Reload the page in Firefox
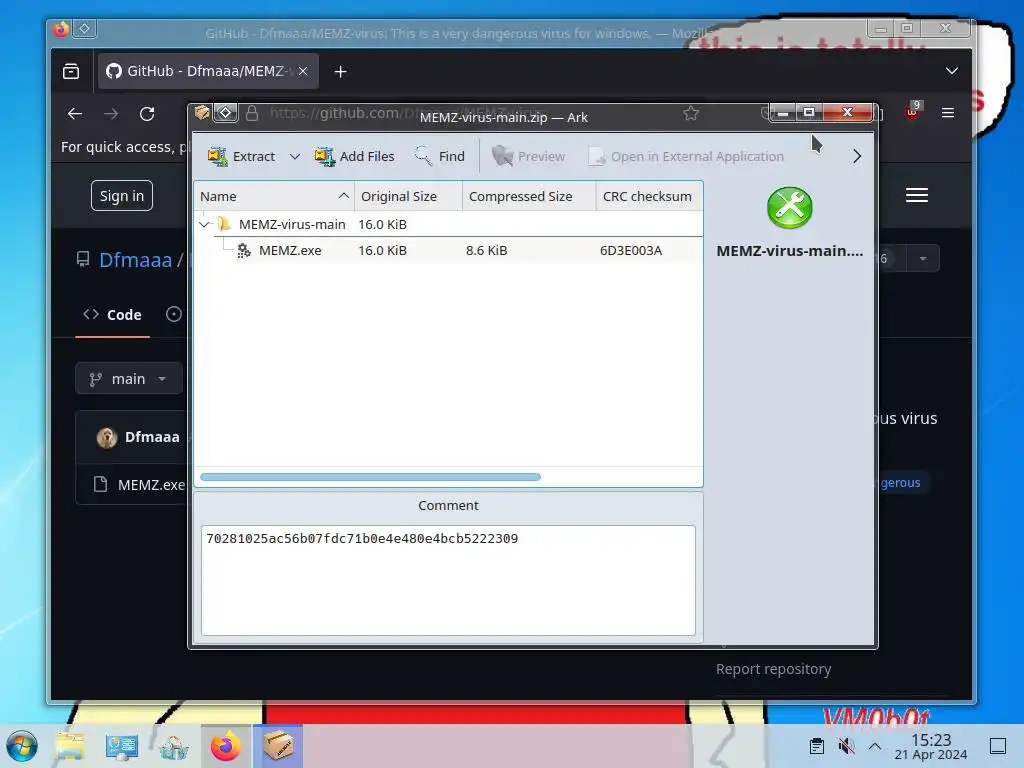 click(x=147, y=114)
